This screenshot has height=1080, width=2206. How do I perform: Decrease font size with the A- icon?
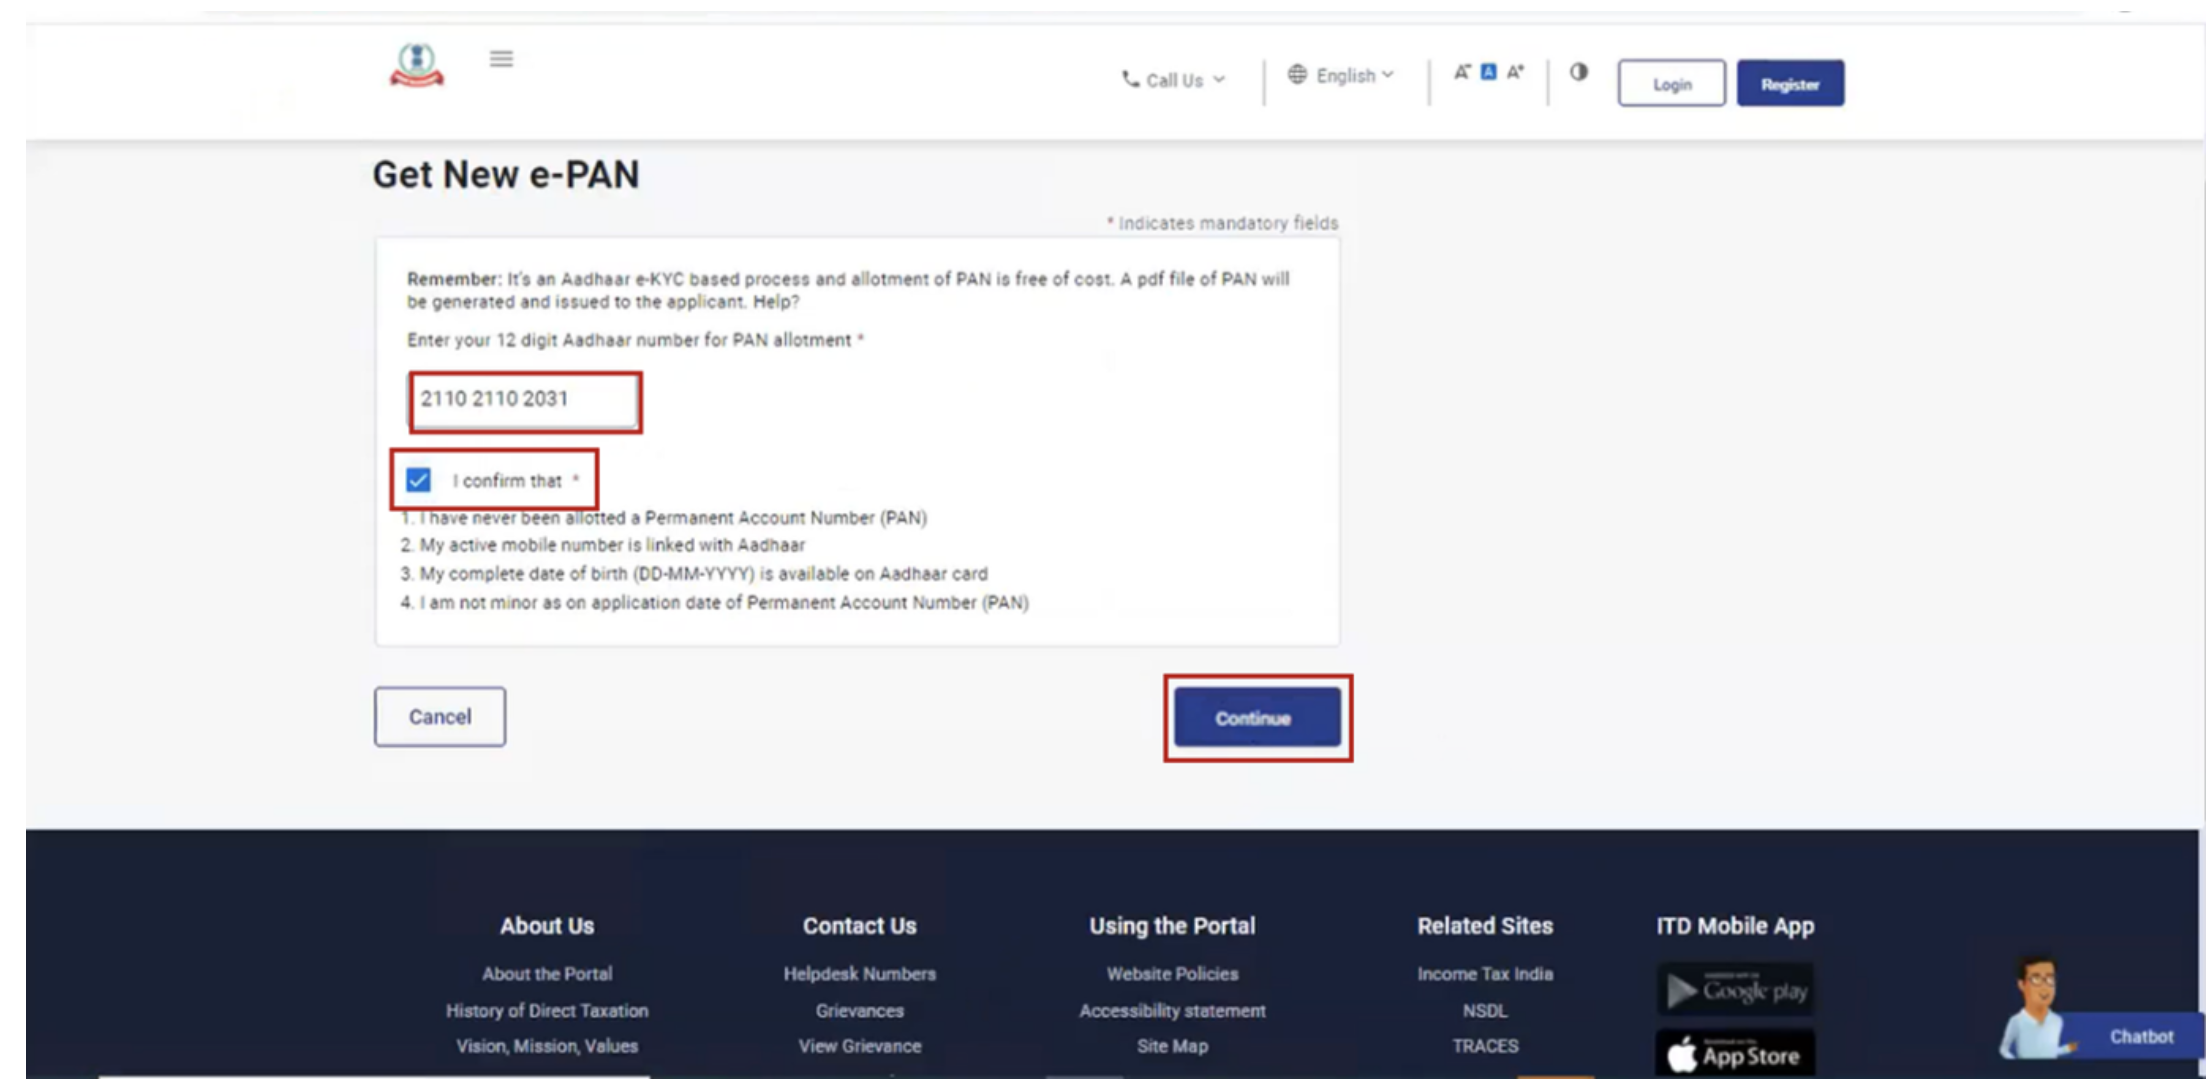1461,72
